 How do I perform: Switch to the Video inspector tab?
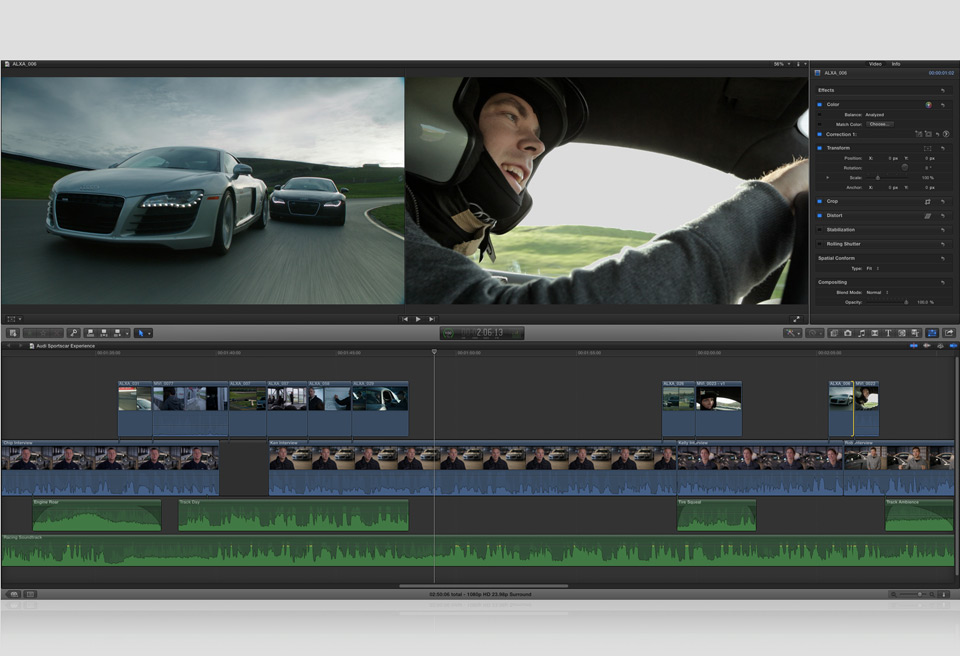(x=875, y=64)
